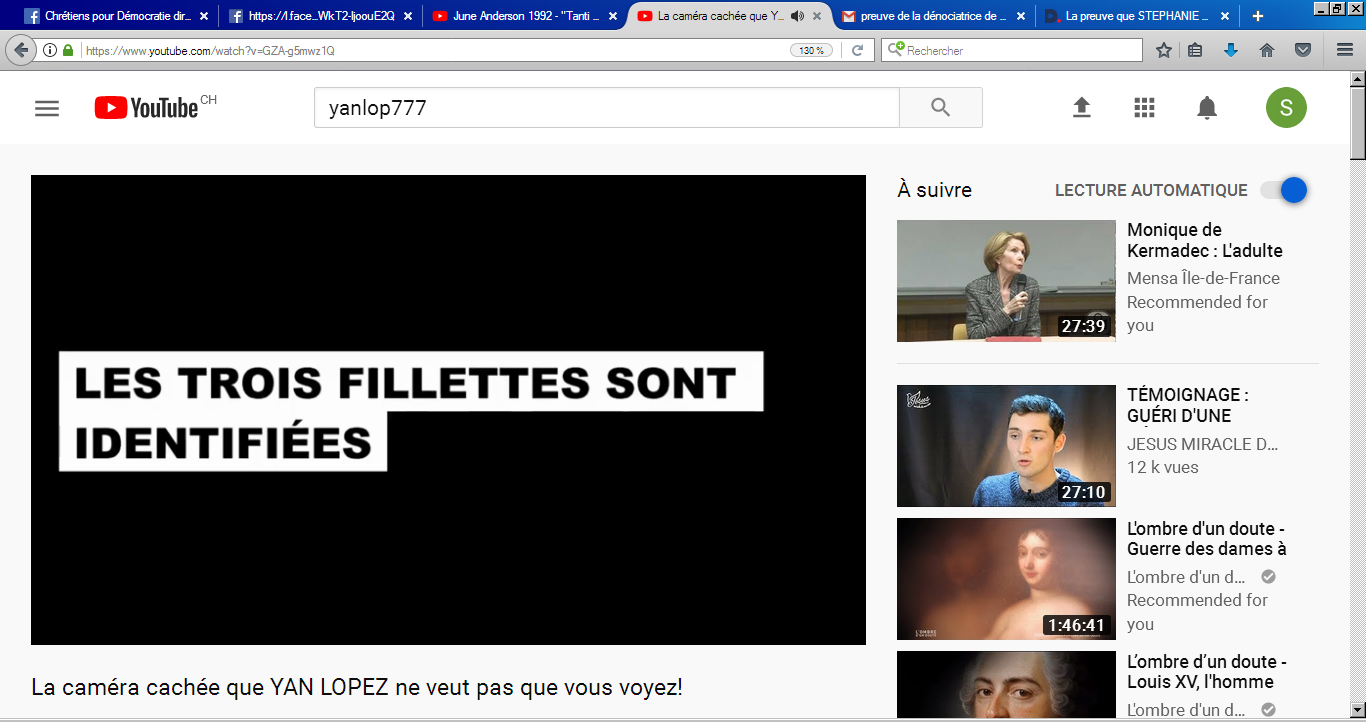This screenshot has width=1366, height=722.
Task: Click the À suivre heading text
Action: pos(934,190)
